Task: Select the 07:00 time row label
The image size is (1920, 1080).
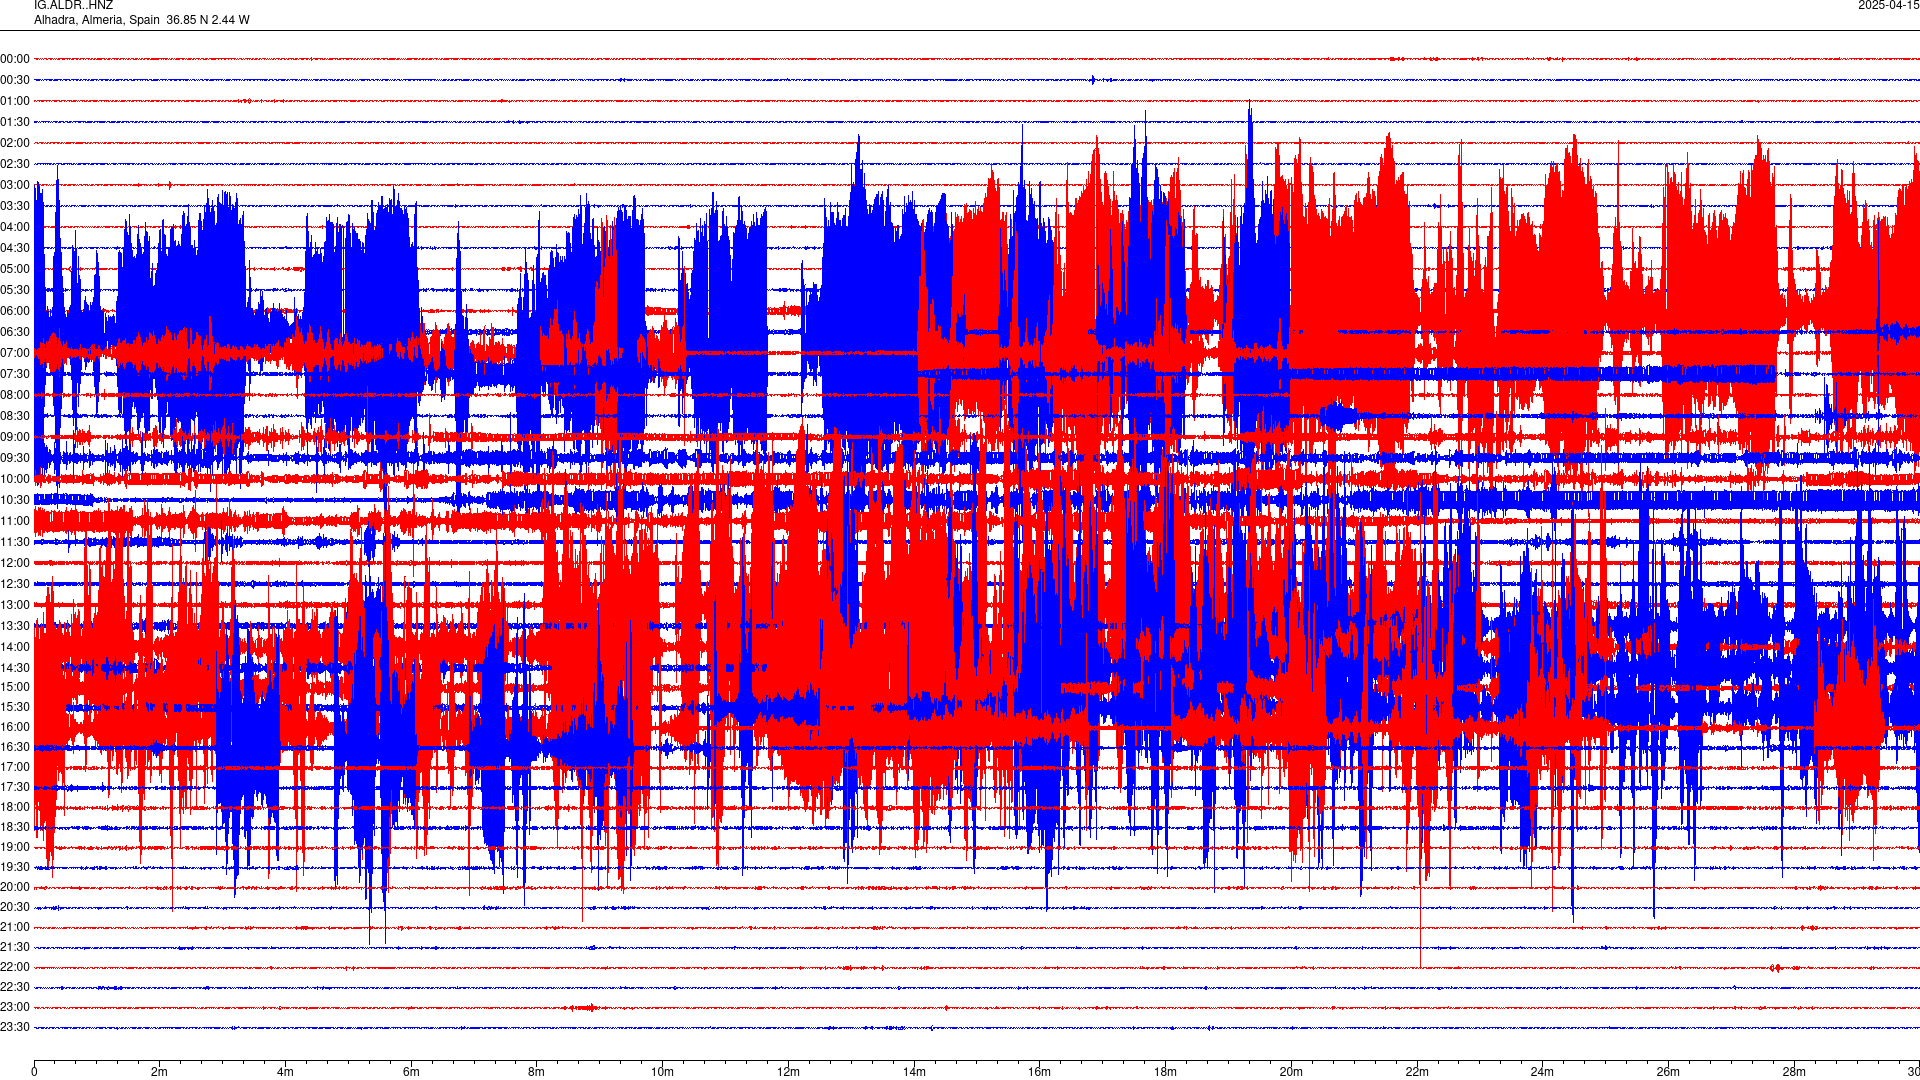Action: click(x=15, y=353)
